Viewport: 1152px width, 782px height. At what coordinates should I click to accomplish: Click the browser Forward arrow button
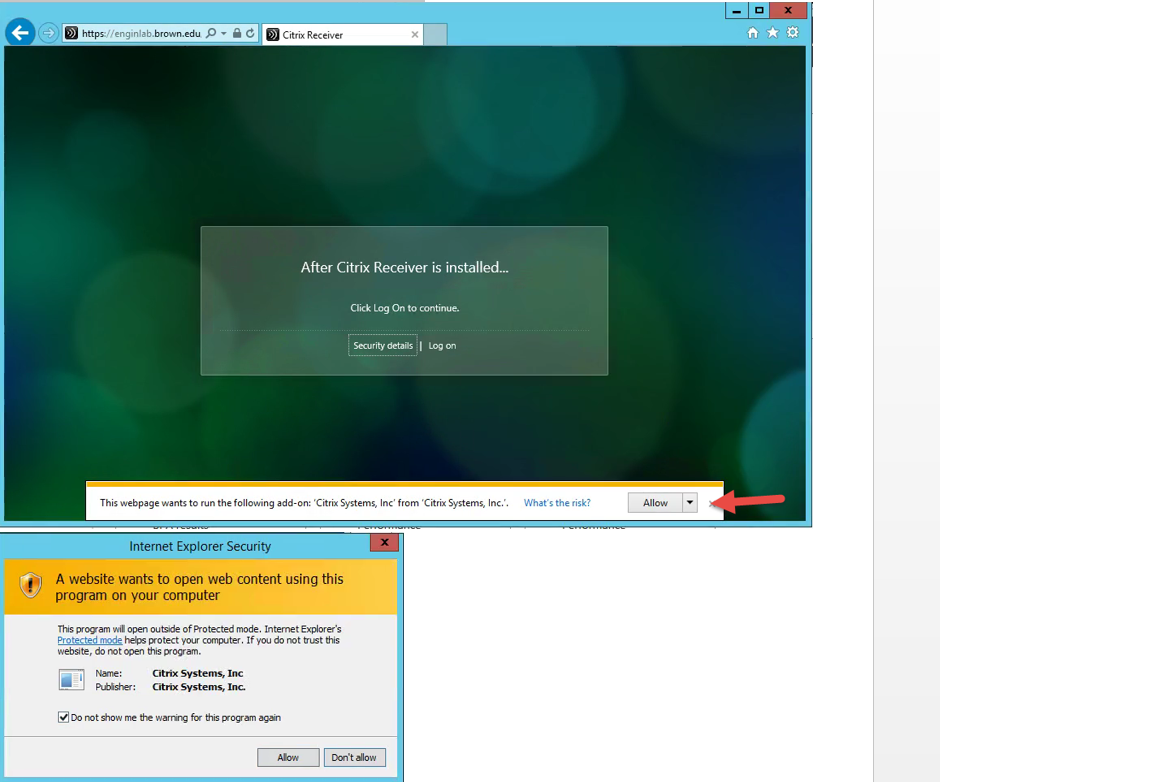click(48, 33)
